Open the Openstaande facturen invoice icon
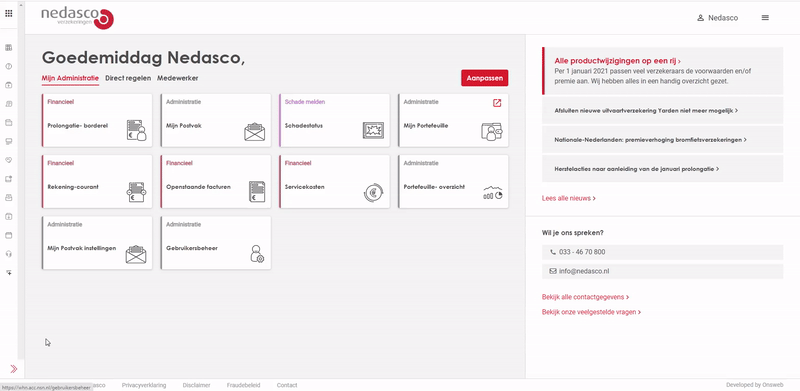 coord(257,191)
